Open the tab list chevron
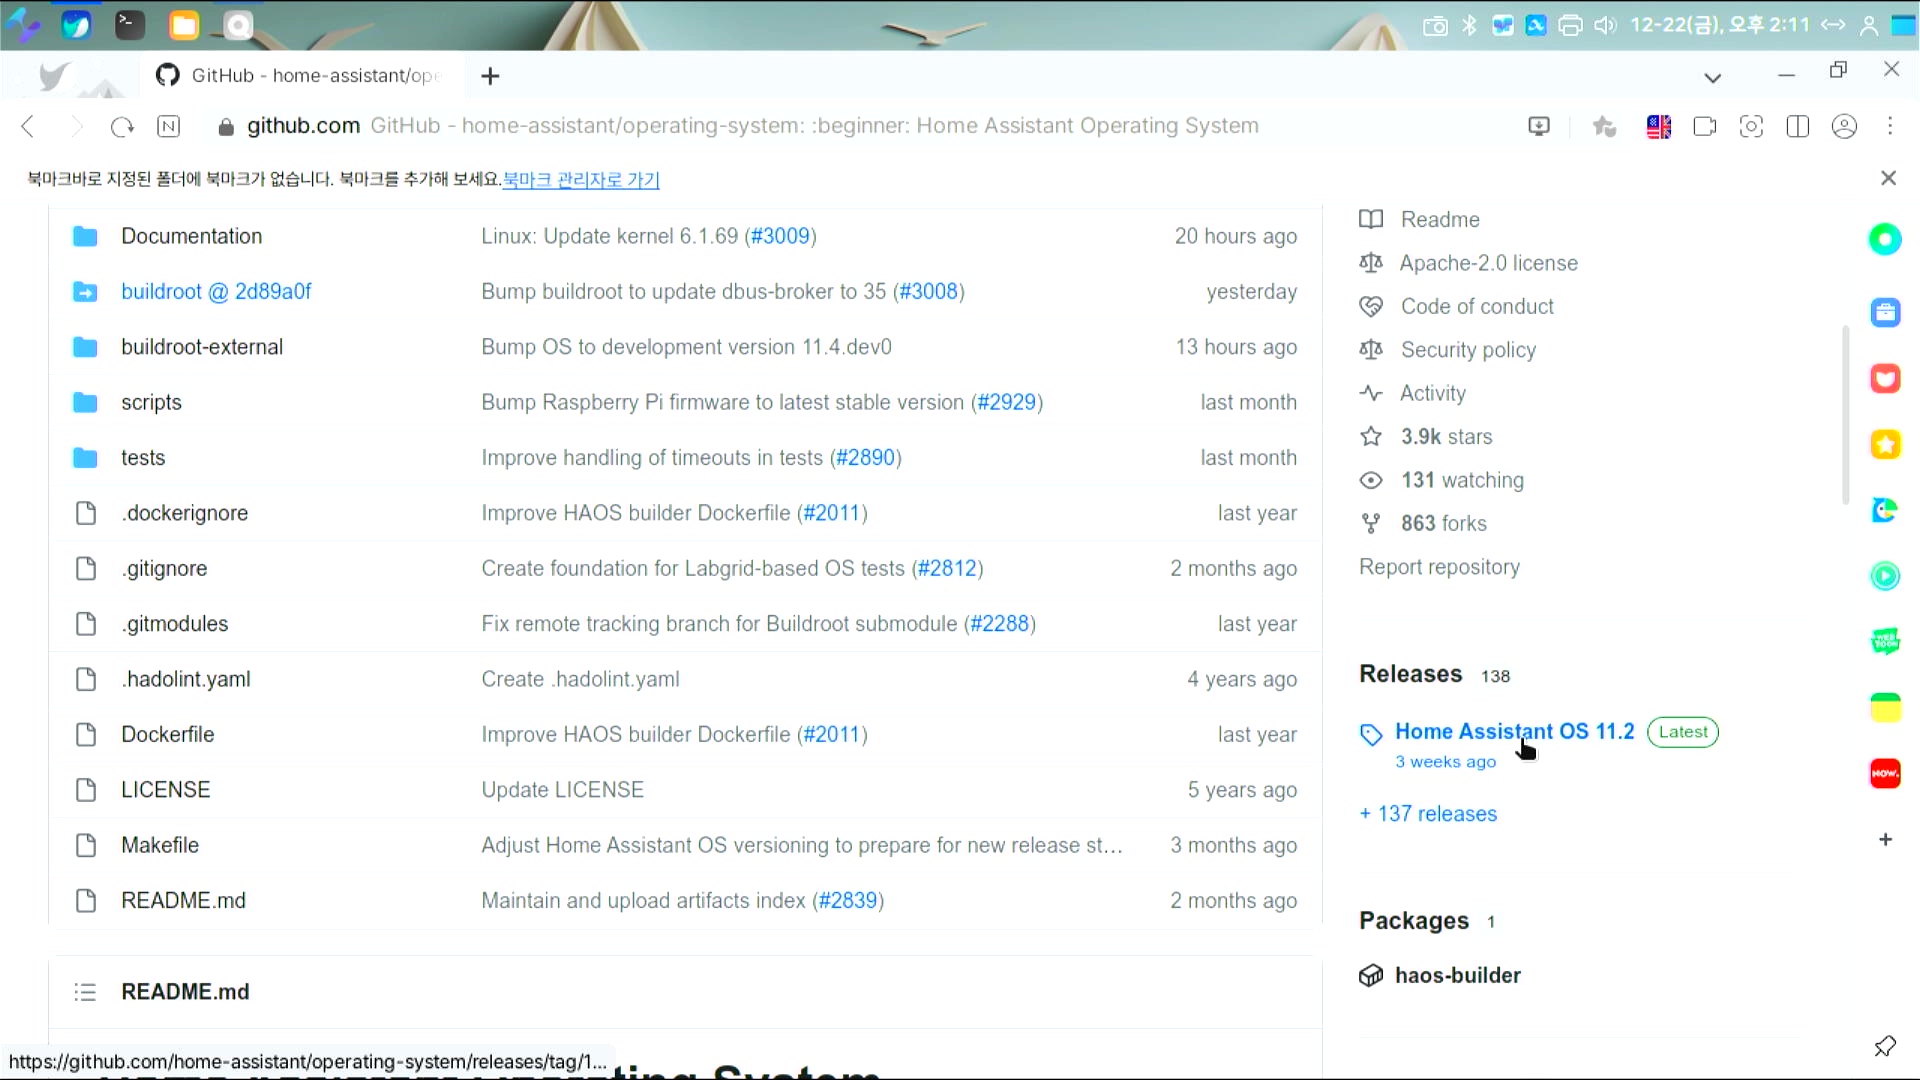Viewport: 1920px width, 1080px height. [1712, 78]
